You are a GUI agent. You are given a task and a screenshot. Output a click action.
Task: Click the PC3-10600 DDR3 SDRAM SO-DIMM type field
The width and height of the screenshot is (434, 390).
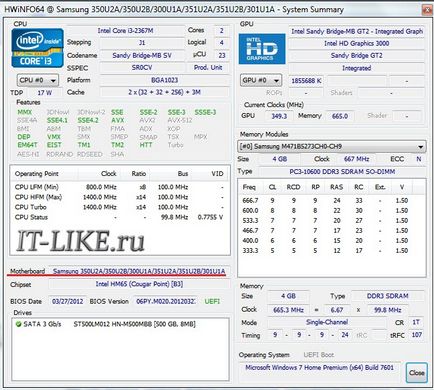click(342, 172)
